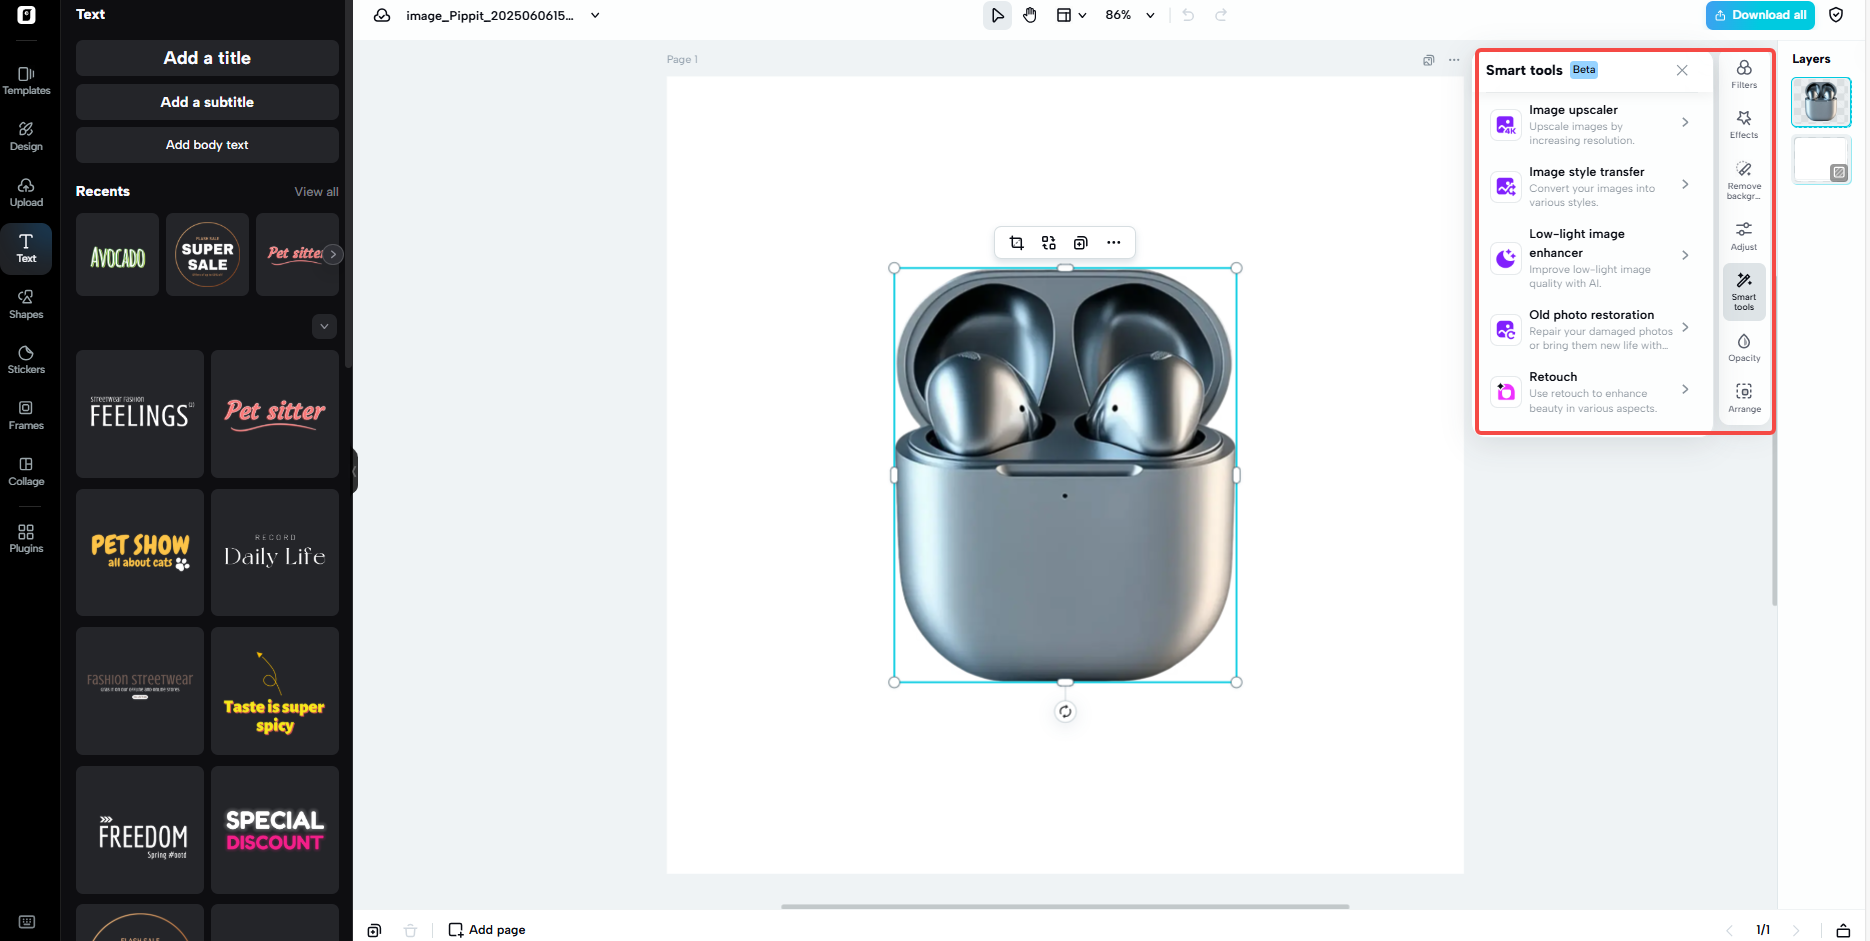Select the Daily Life text template
This screenshot has height=941, width=1870.
click(x=275, y=552)
